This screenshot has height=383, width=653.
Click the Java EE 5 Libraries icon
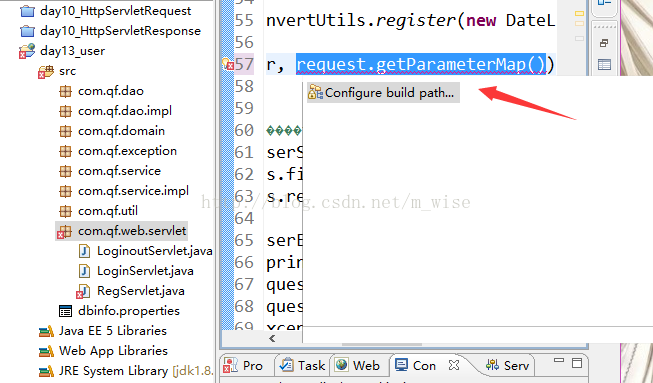(46, 331)
